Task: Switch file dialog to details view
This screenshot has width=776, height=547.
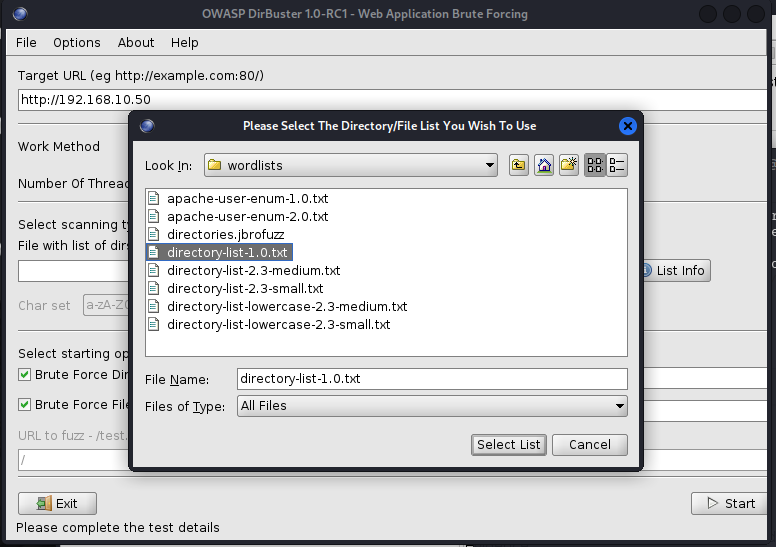Action: (x=617, y=165)
